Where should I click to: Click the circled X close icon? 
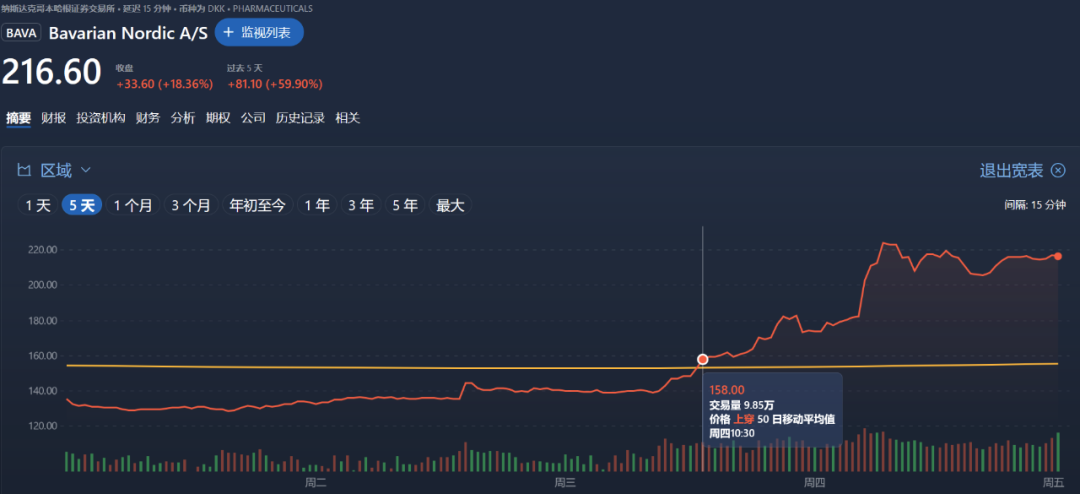point(1058,171)
